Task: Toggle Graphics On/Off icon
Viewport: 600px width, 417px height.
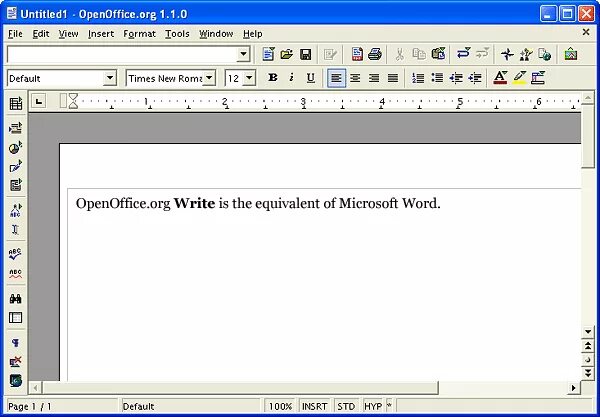Action: 16,361
